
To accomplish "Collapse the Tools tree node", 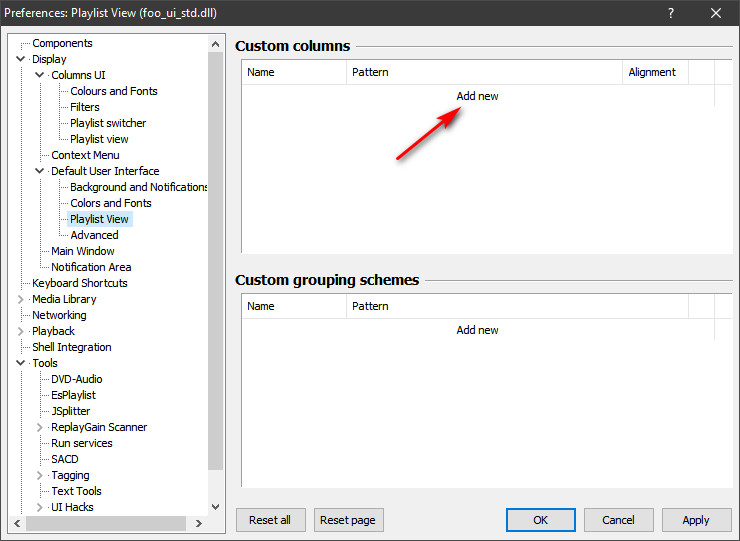I will pos(21,363).
